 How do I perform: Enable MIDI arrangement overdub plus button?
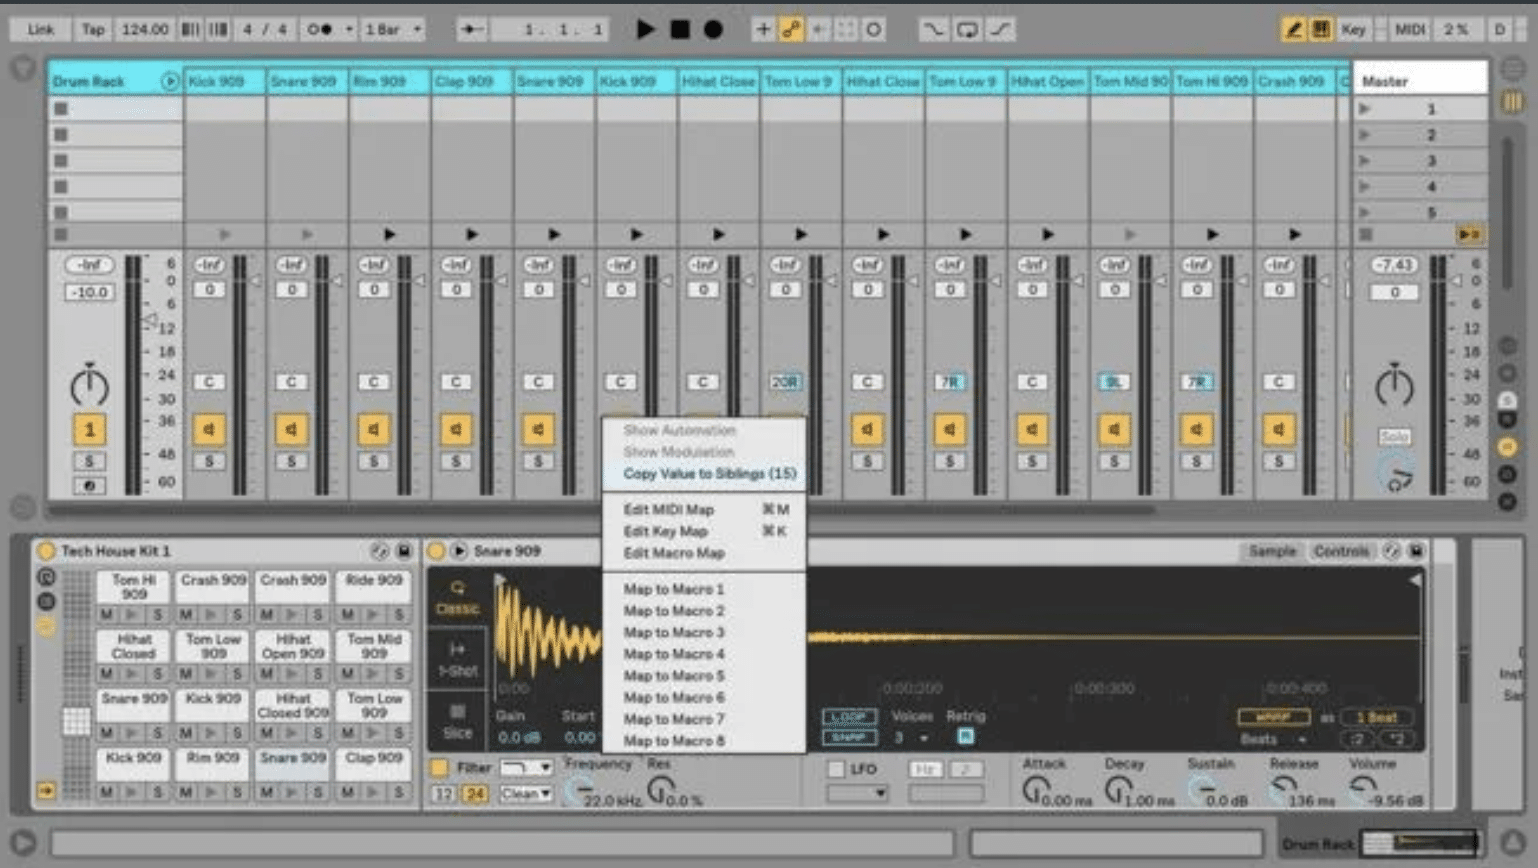point(763,29)
